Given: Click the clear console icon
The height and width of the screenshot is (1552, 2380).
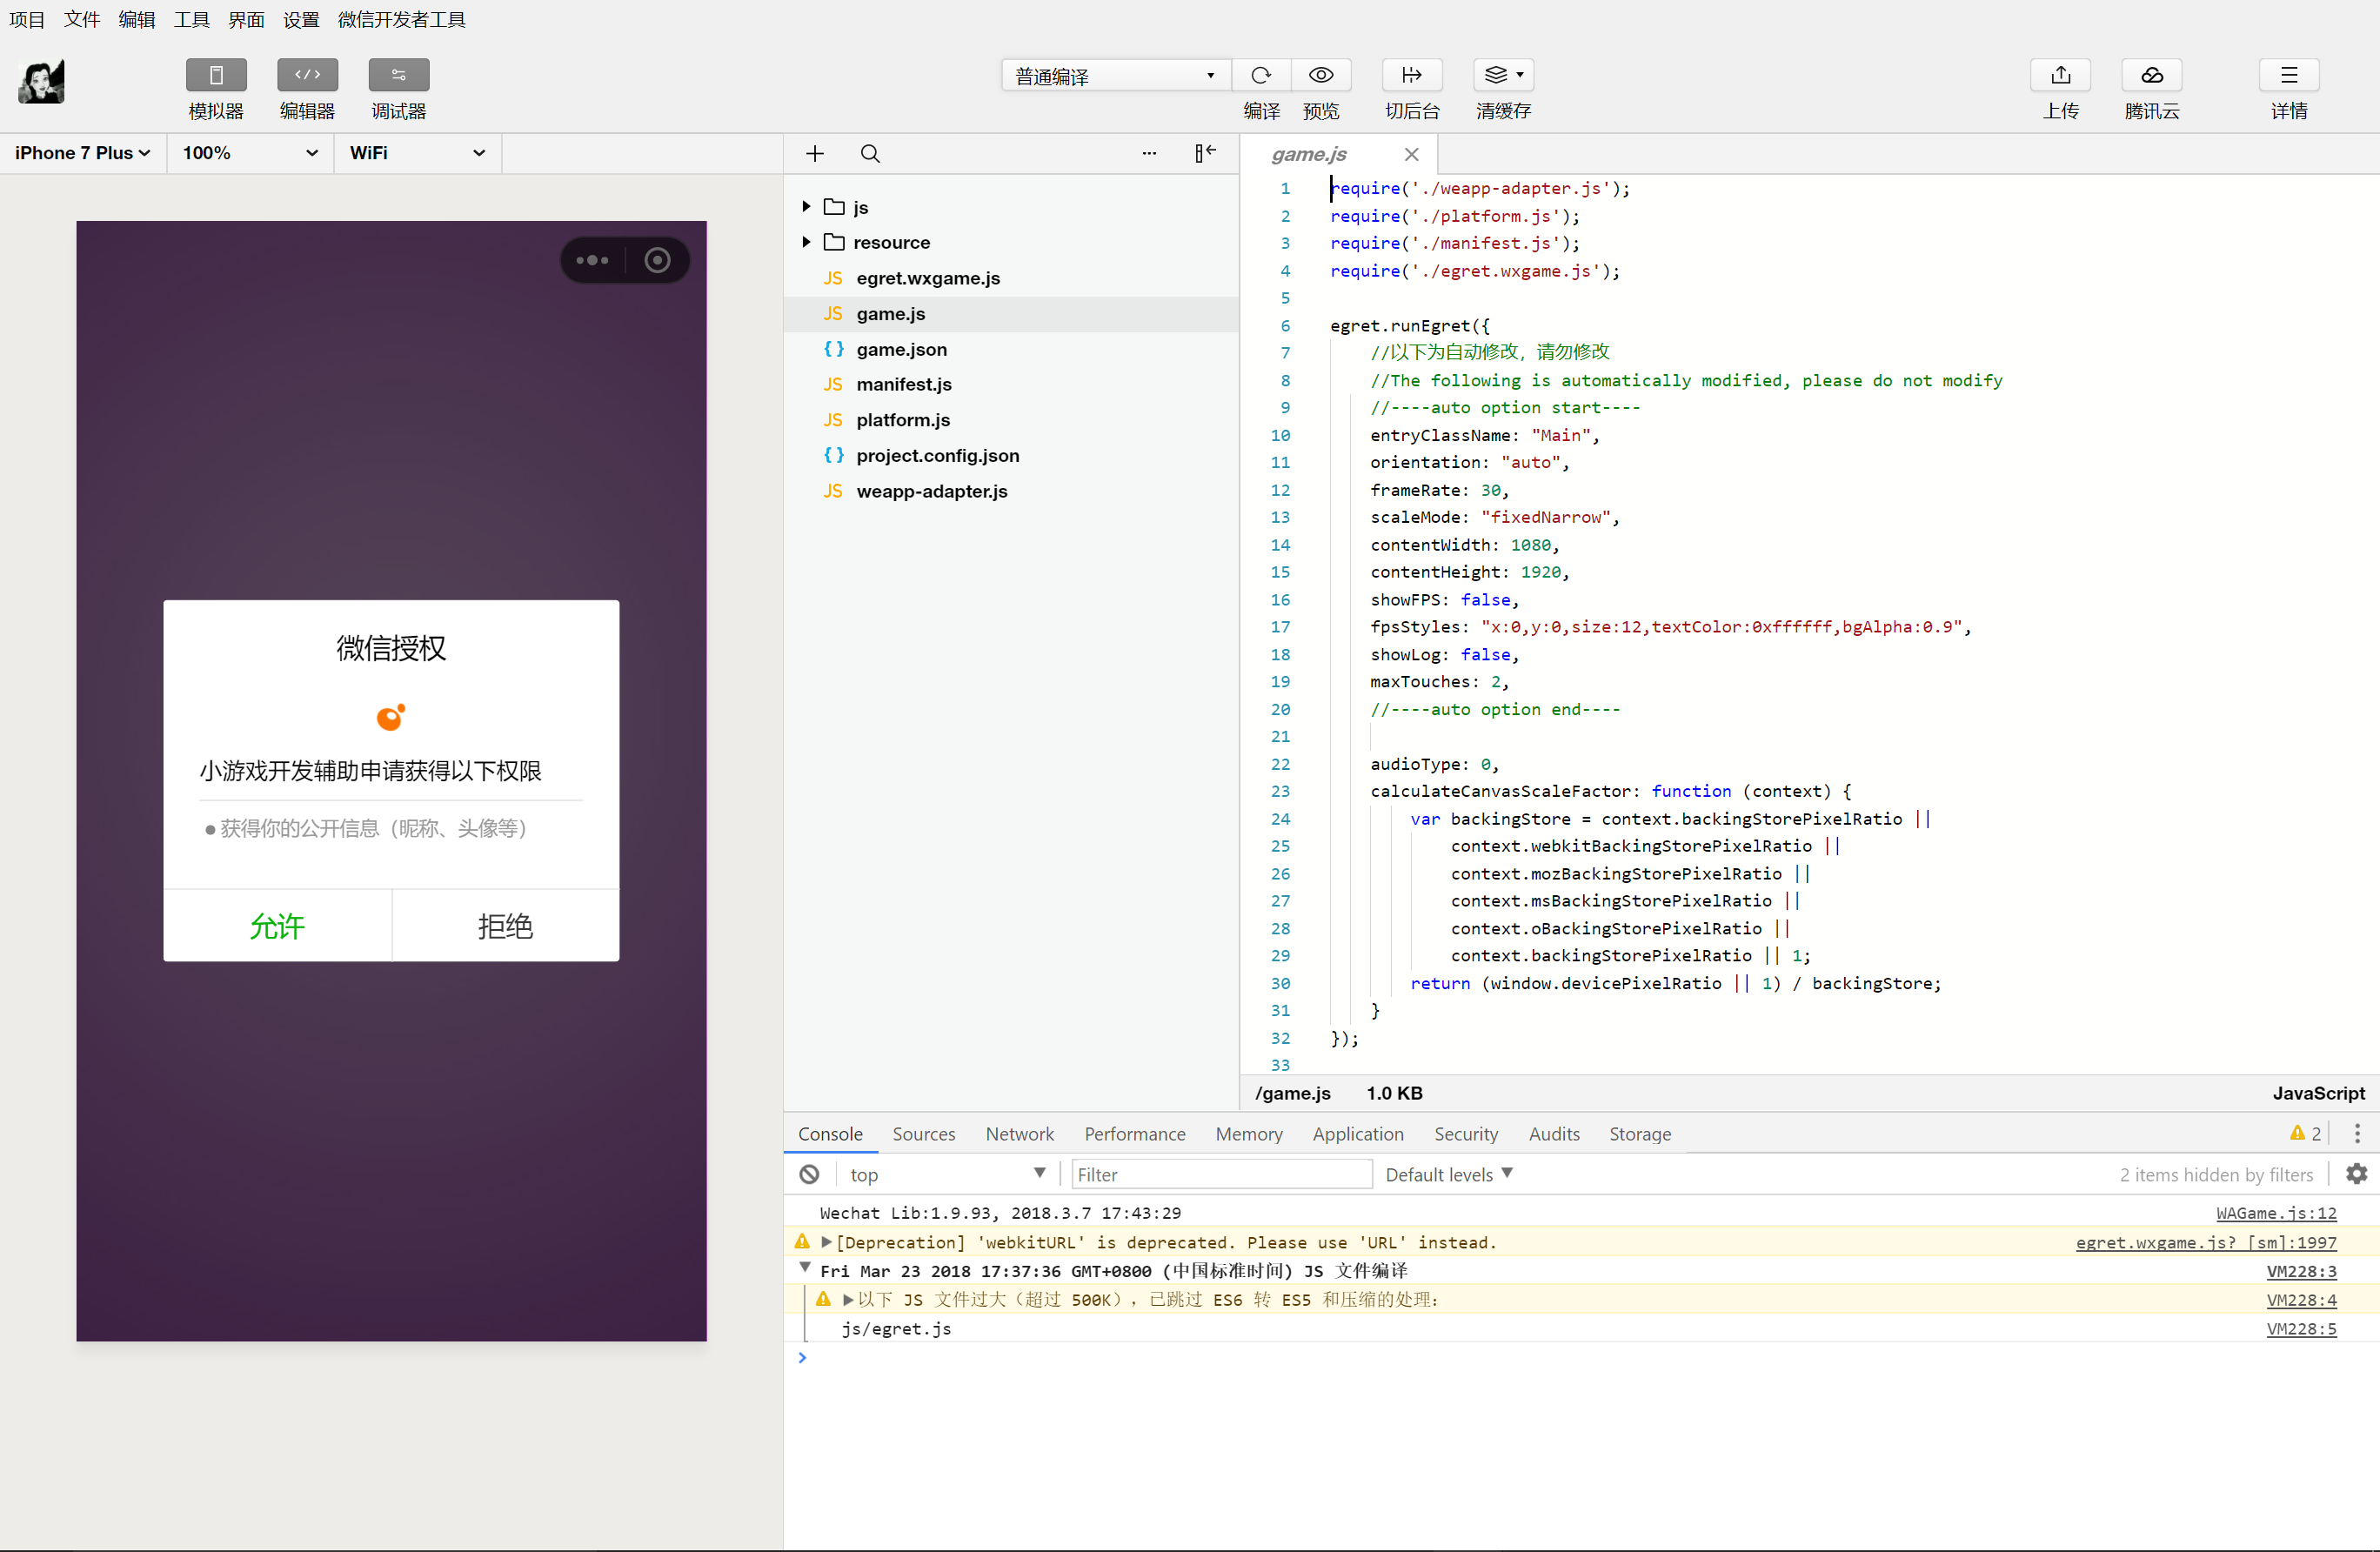Looking at the screenshot, I should pos(810,1174).
